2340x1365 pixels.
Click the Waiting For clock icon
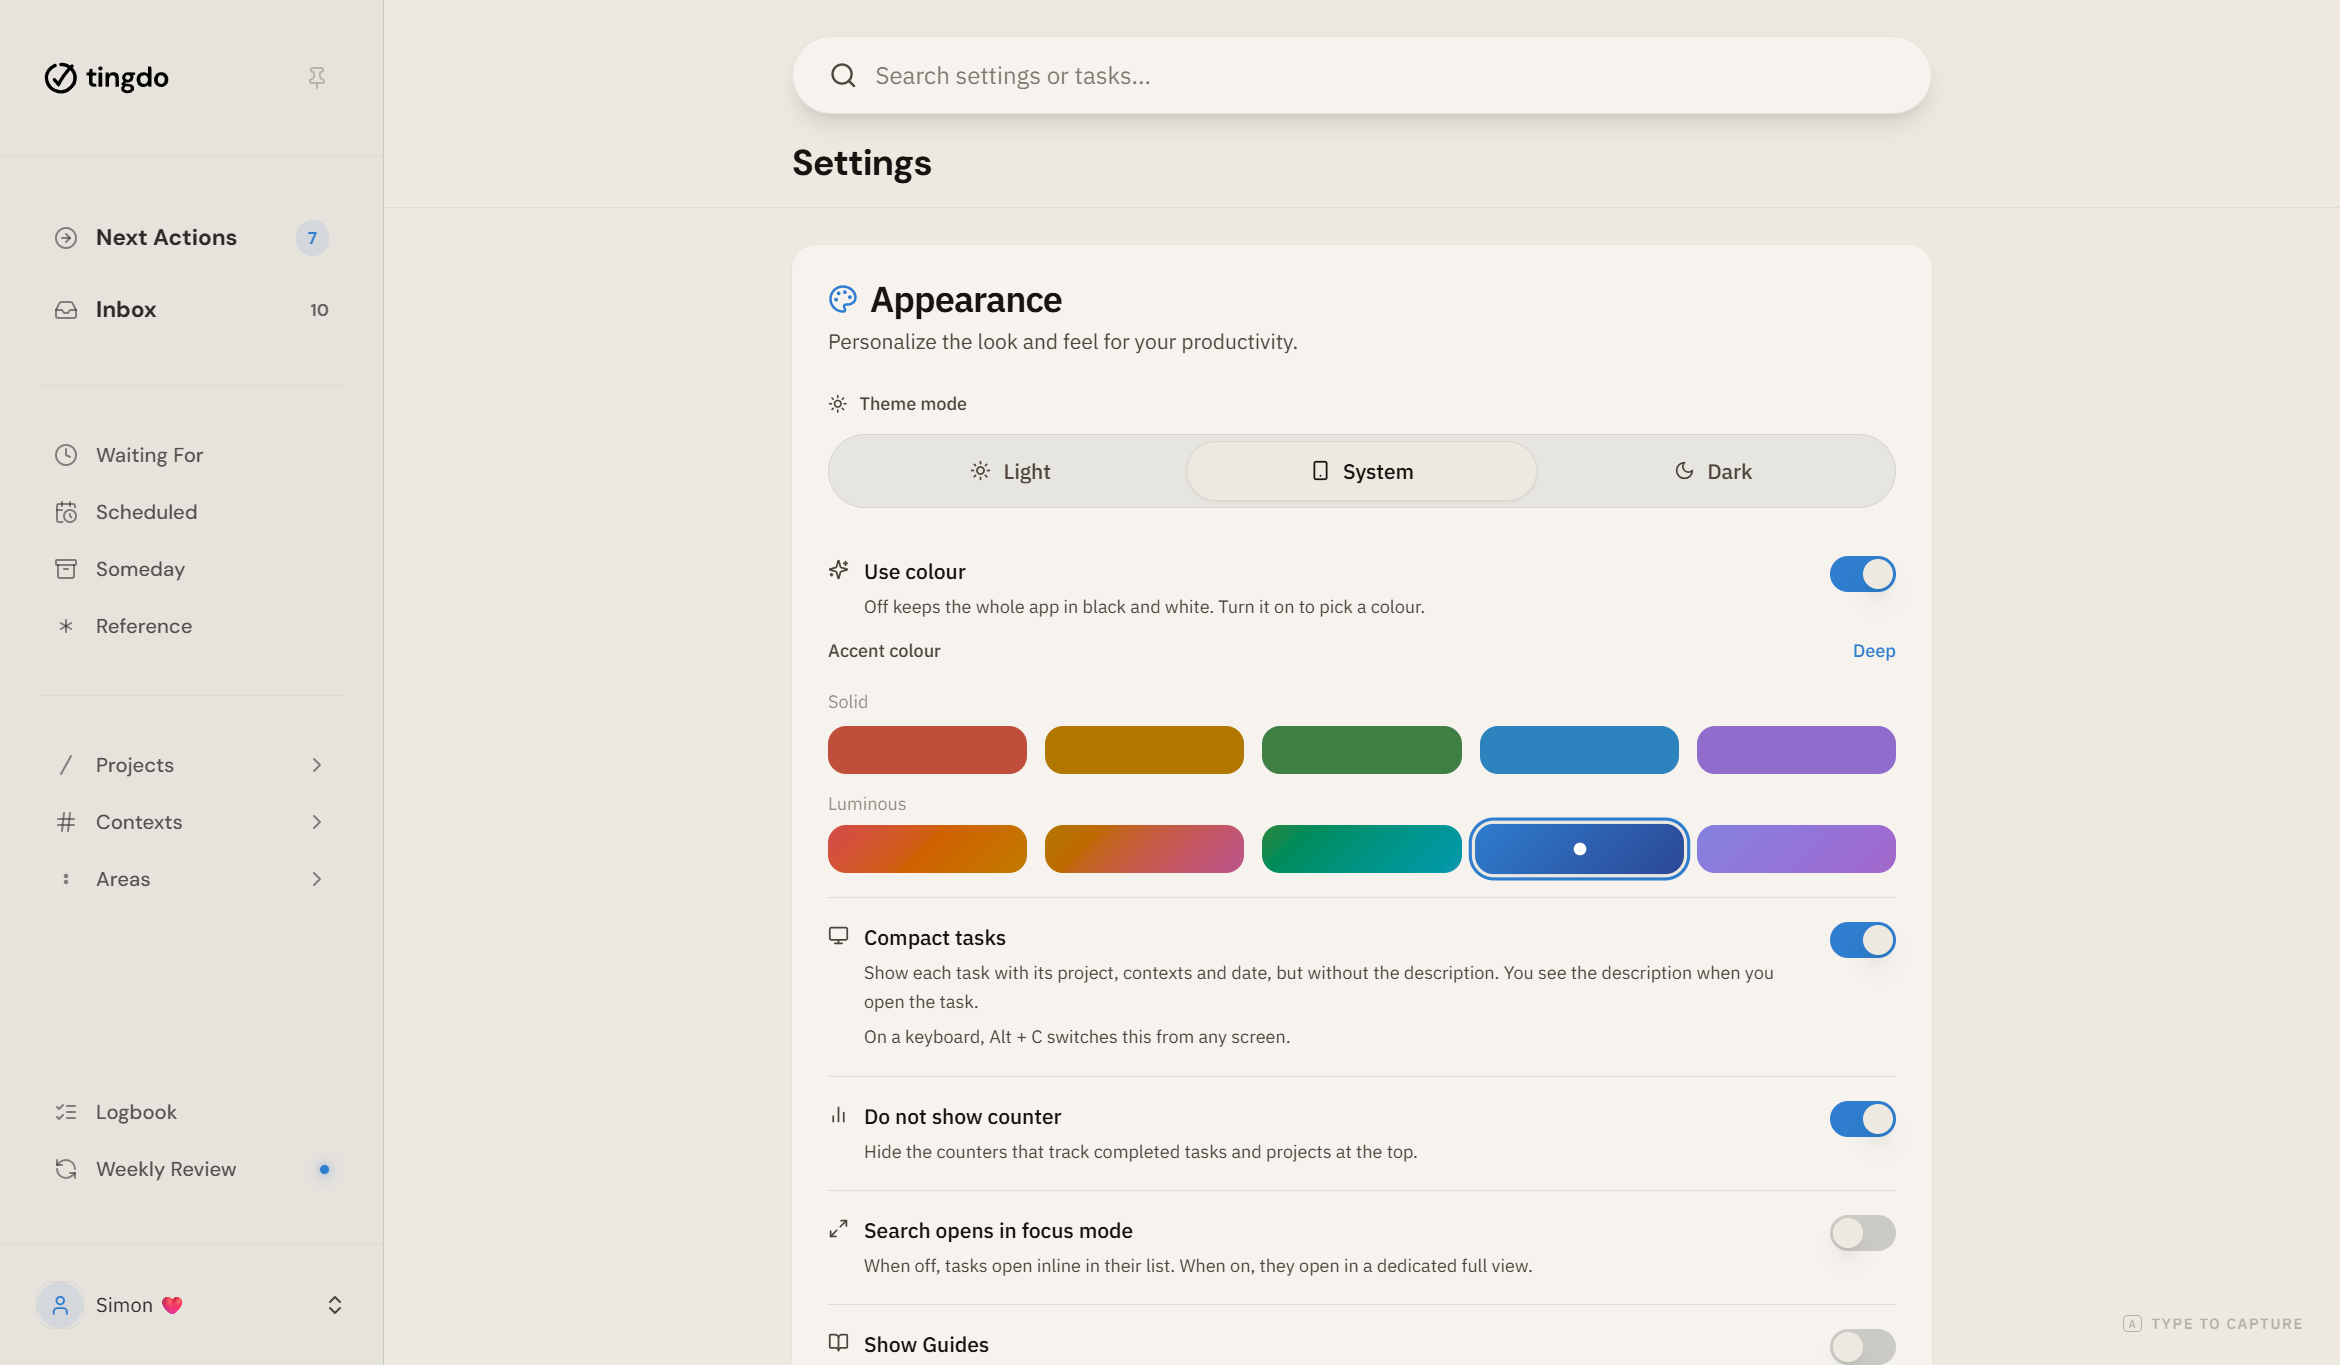(66, 455)
